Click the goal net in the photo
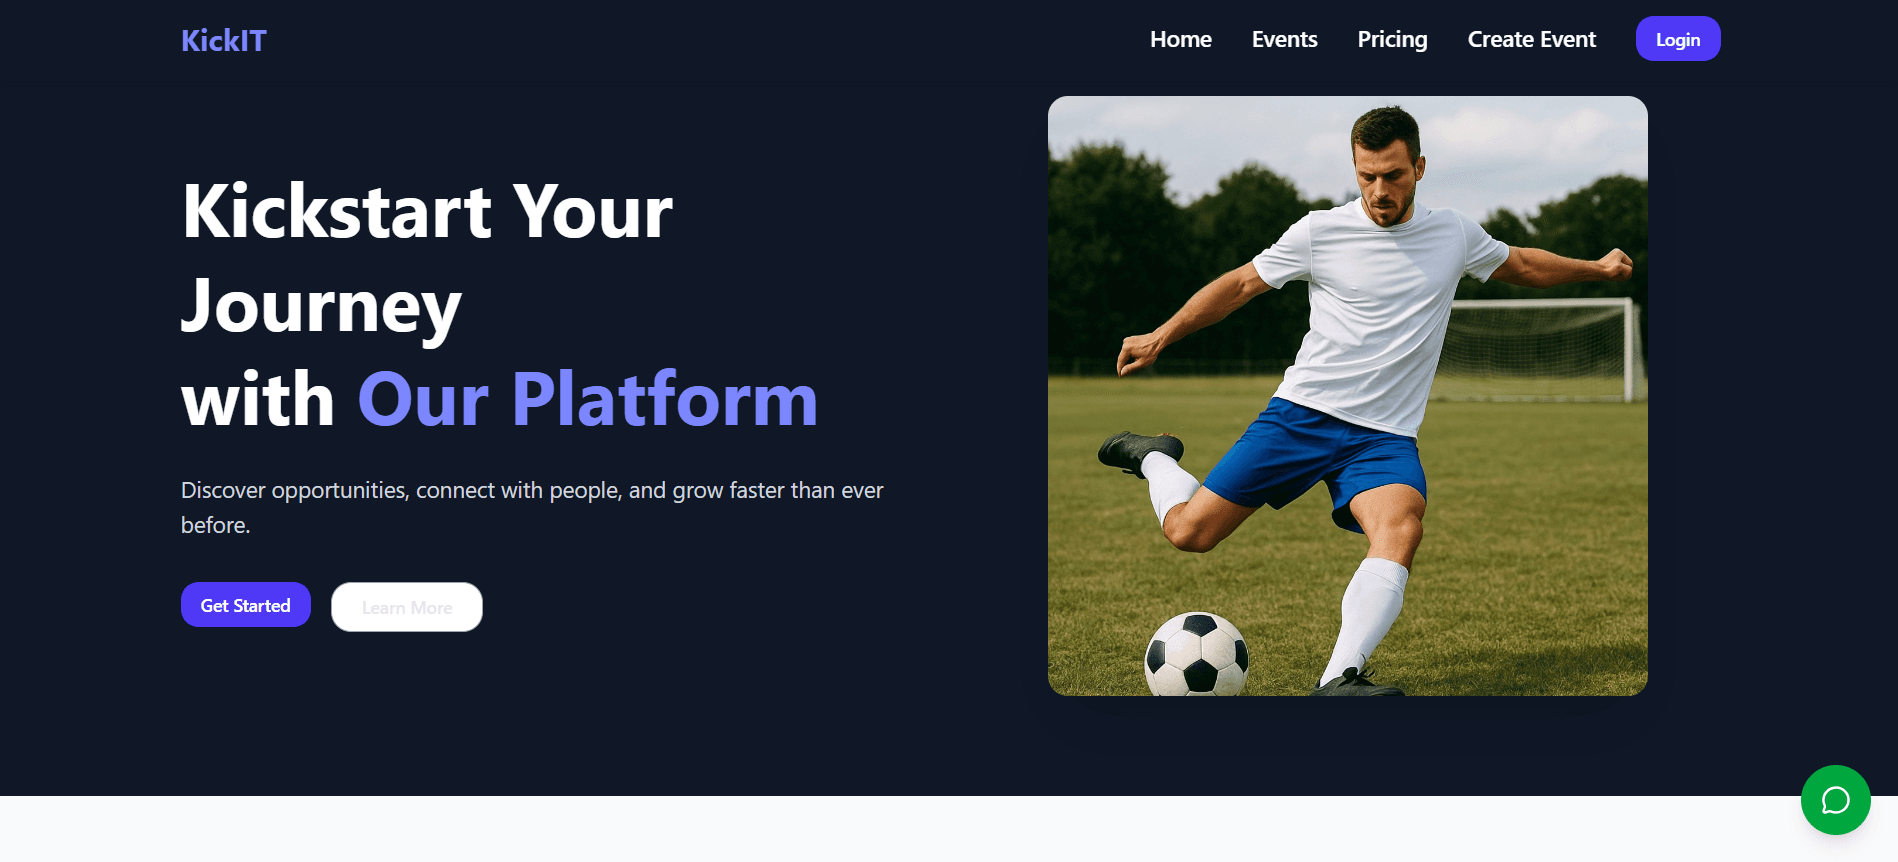 coord(1540,350)
